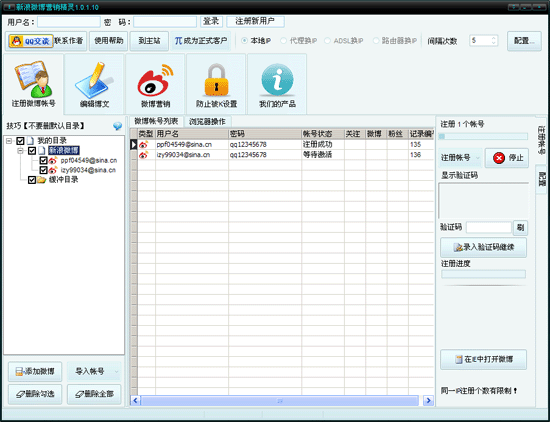Switch to the 微博帐号列表 tab
The width and height of the screenshot is (550, 422).
coord(156,121)
